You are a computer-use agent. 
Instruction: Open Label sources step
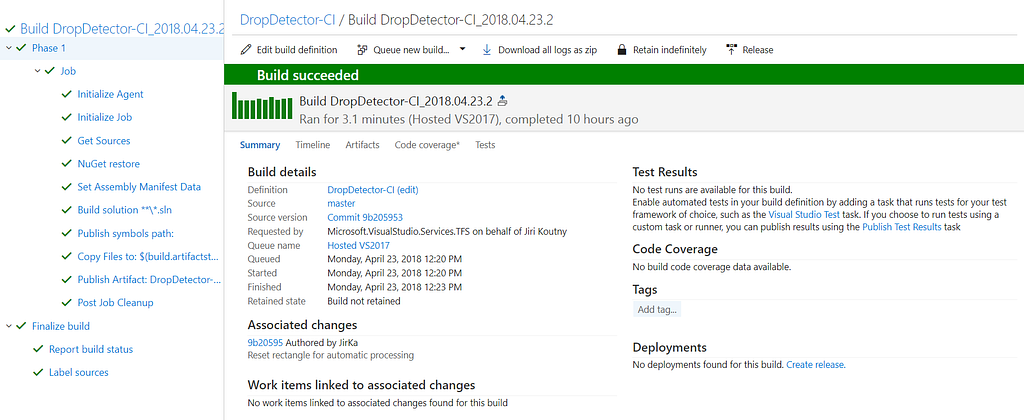[x=78, y=372]
